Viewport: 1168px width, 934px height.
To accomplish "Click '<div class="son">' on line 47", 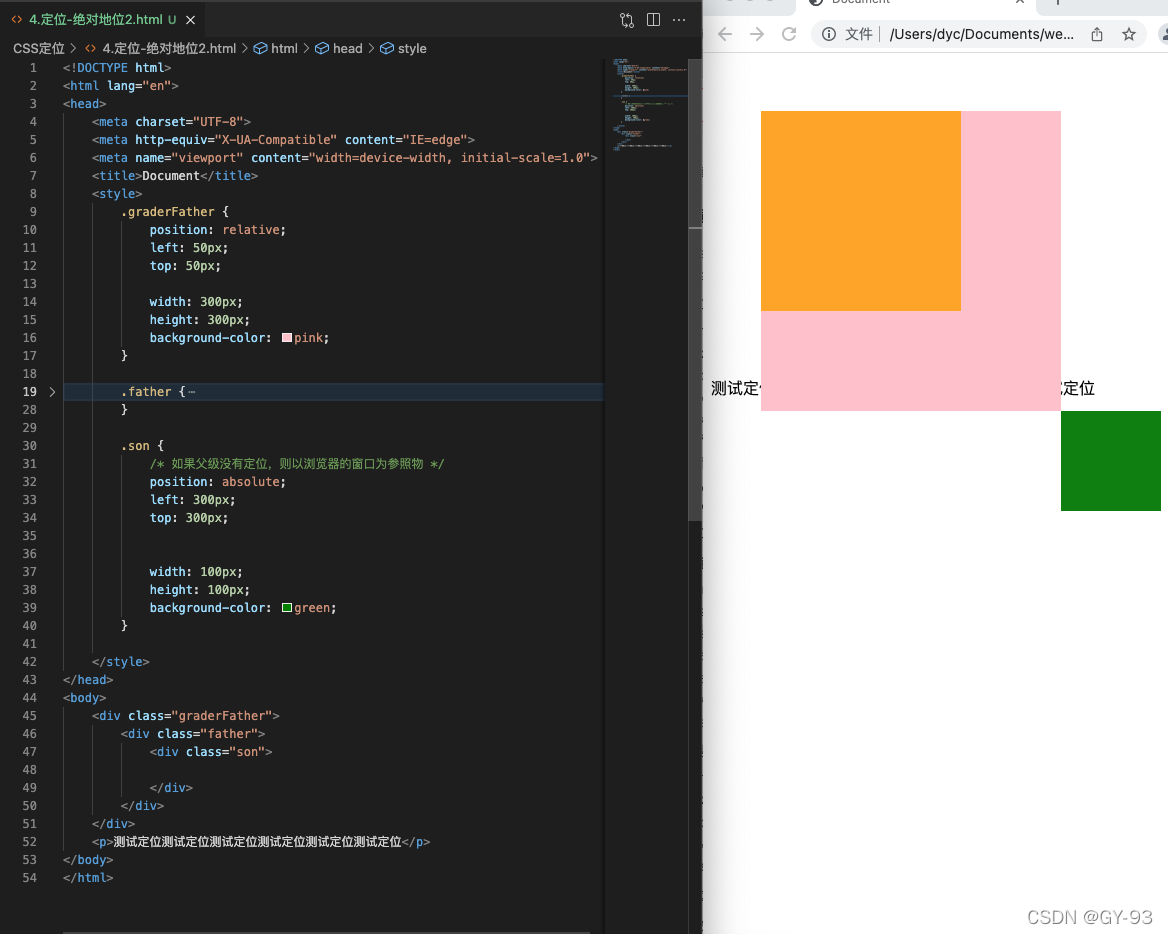I will [x=211, y=752].
